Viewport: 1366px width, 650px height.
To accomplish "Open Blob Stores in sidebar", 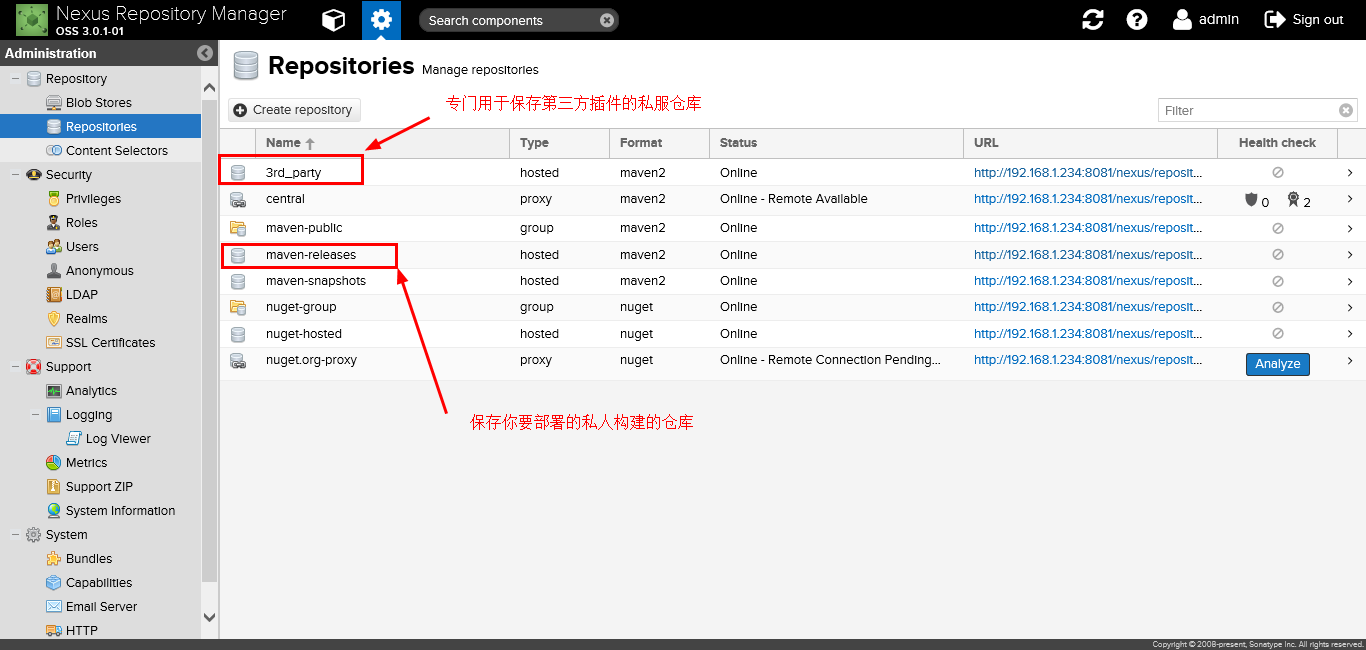I will coord(99,103).
